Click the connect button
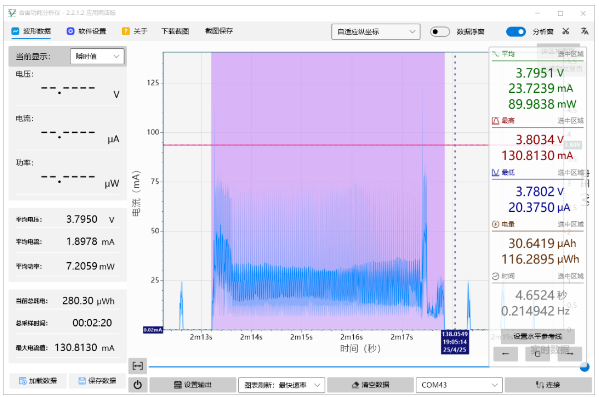The height and width of the screenshot is (397, 599). point(548,385)
